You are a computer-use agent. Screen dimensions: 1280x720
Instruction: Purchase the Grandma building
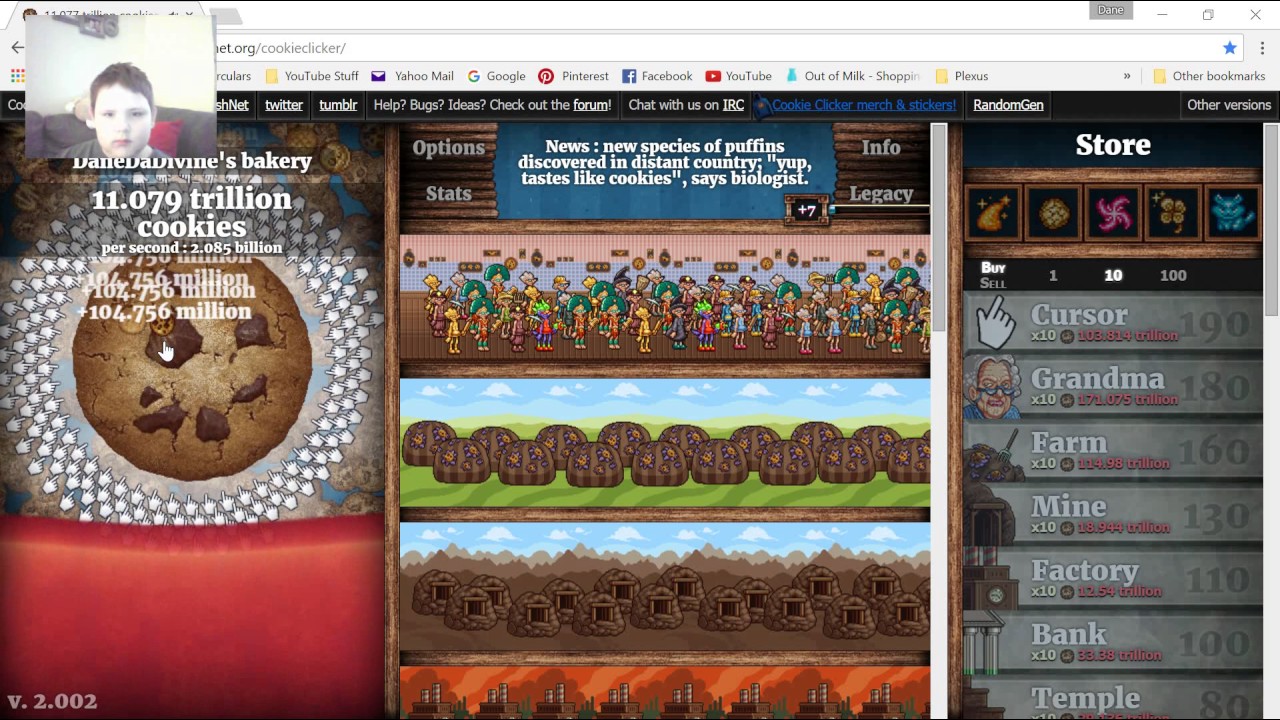coord(1113,388)
